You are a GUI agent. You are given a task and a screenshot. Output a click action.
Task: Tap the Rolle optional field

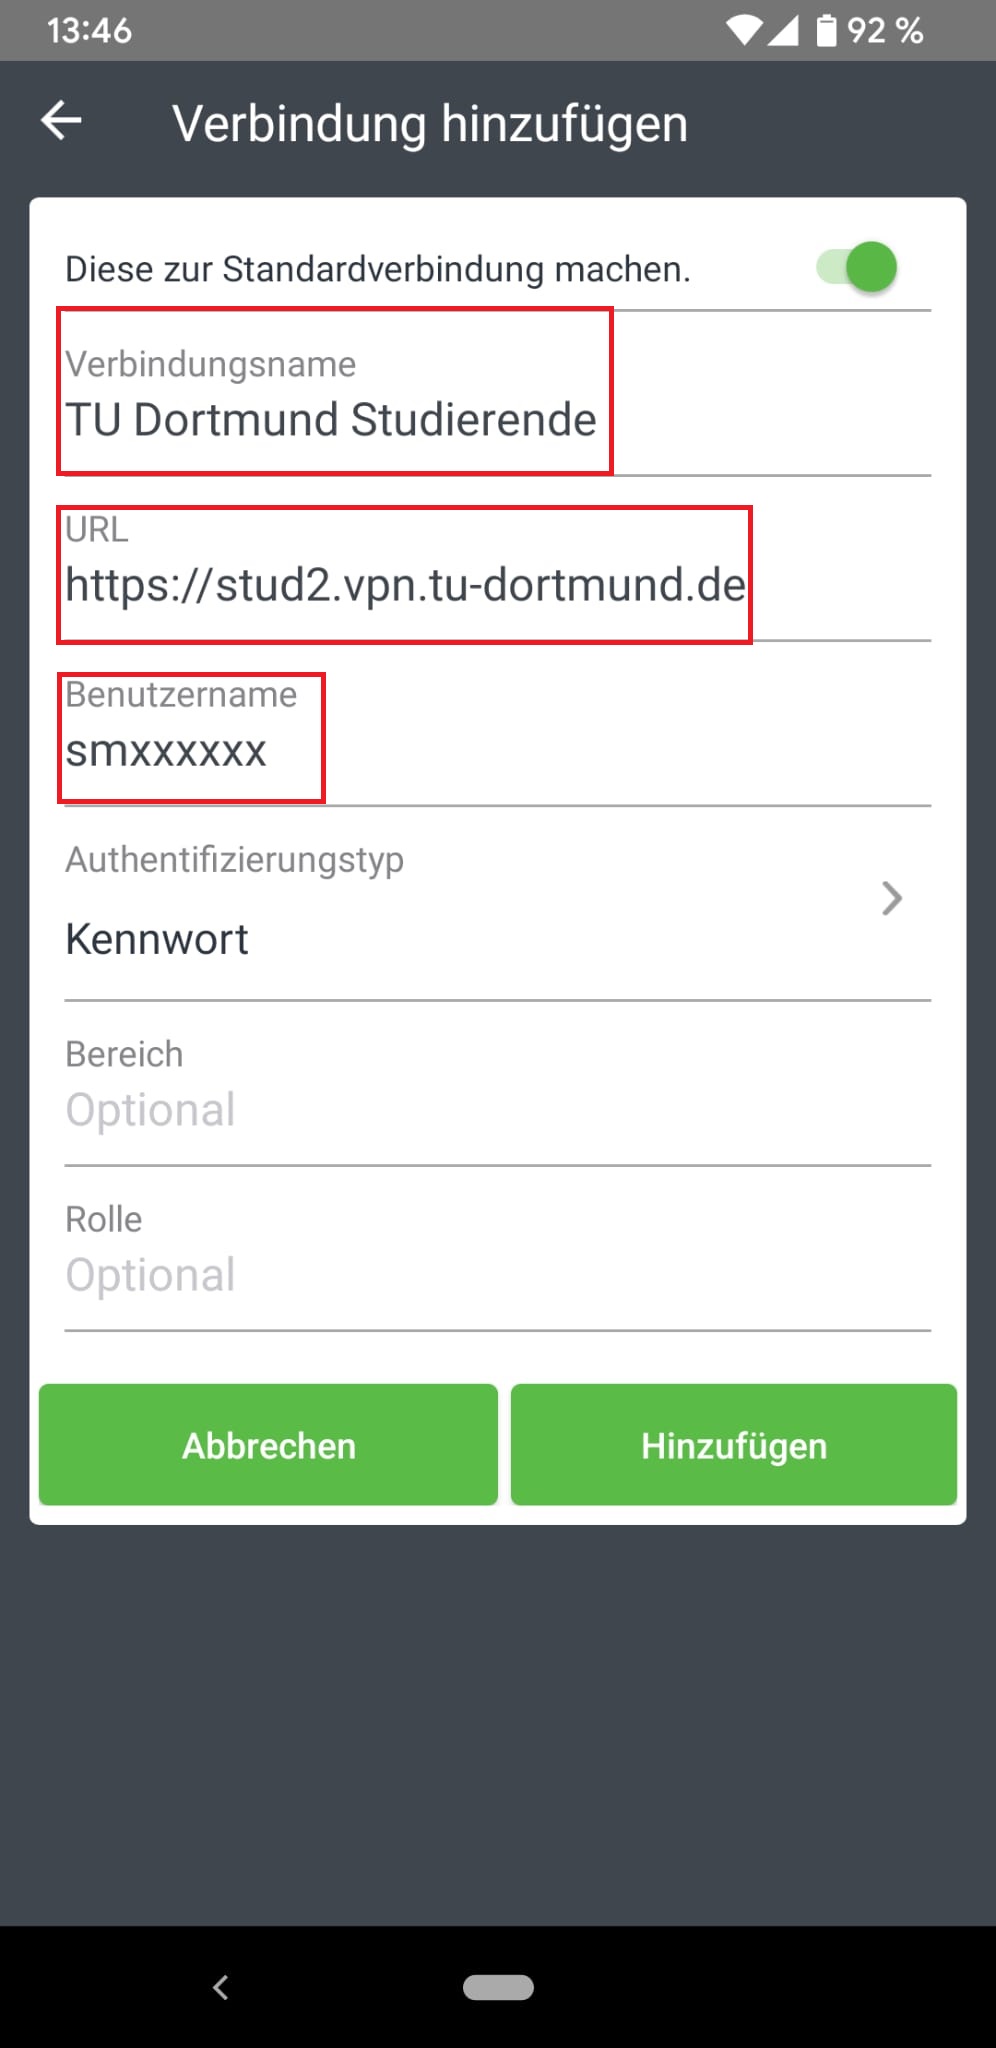(x=498, y=1249)
